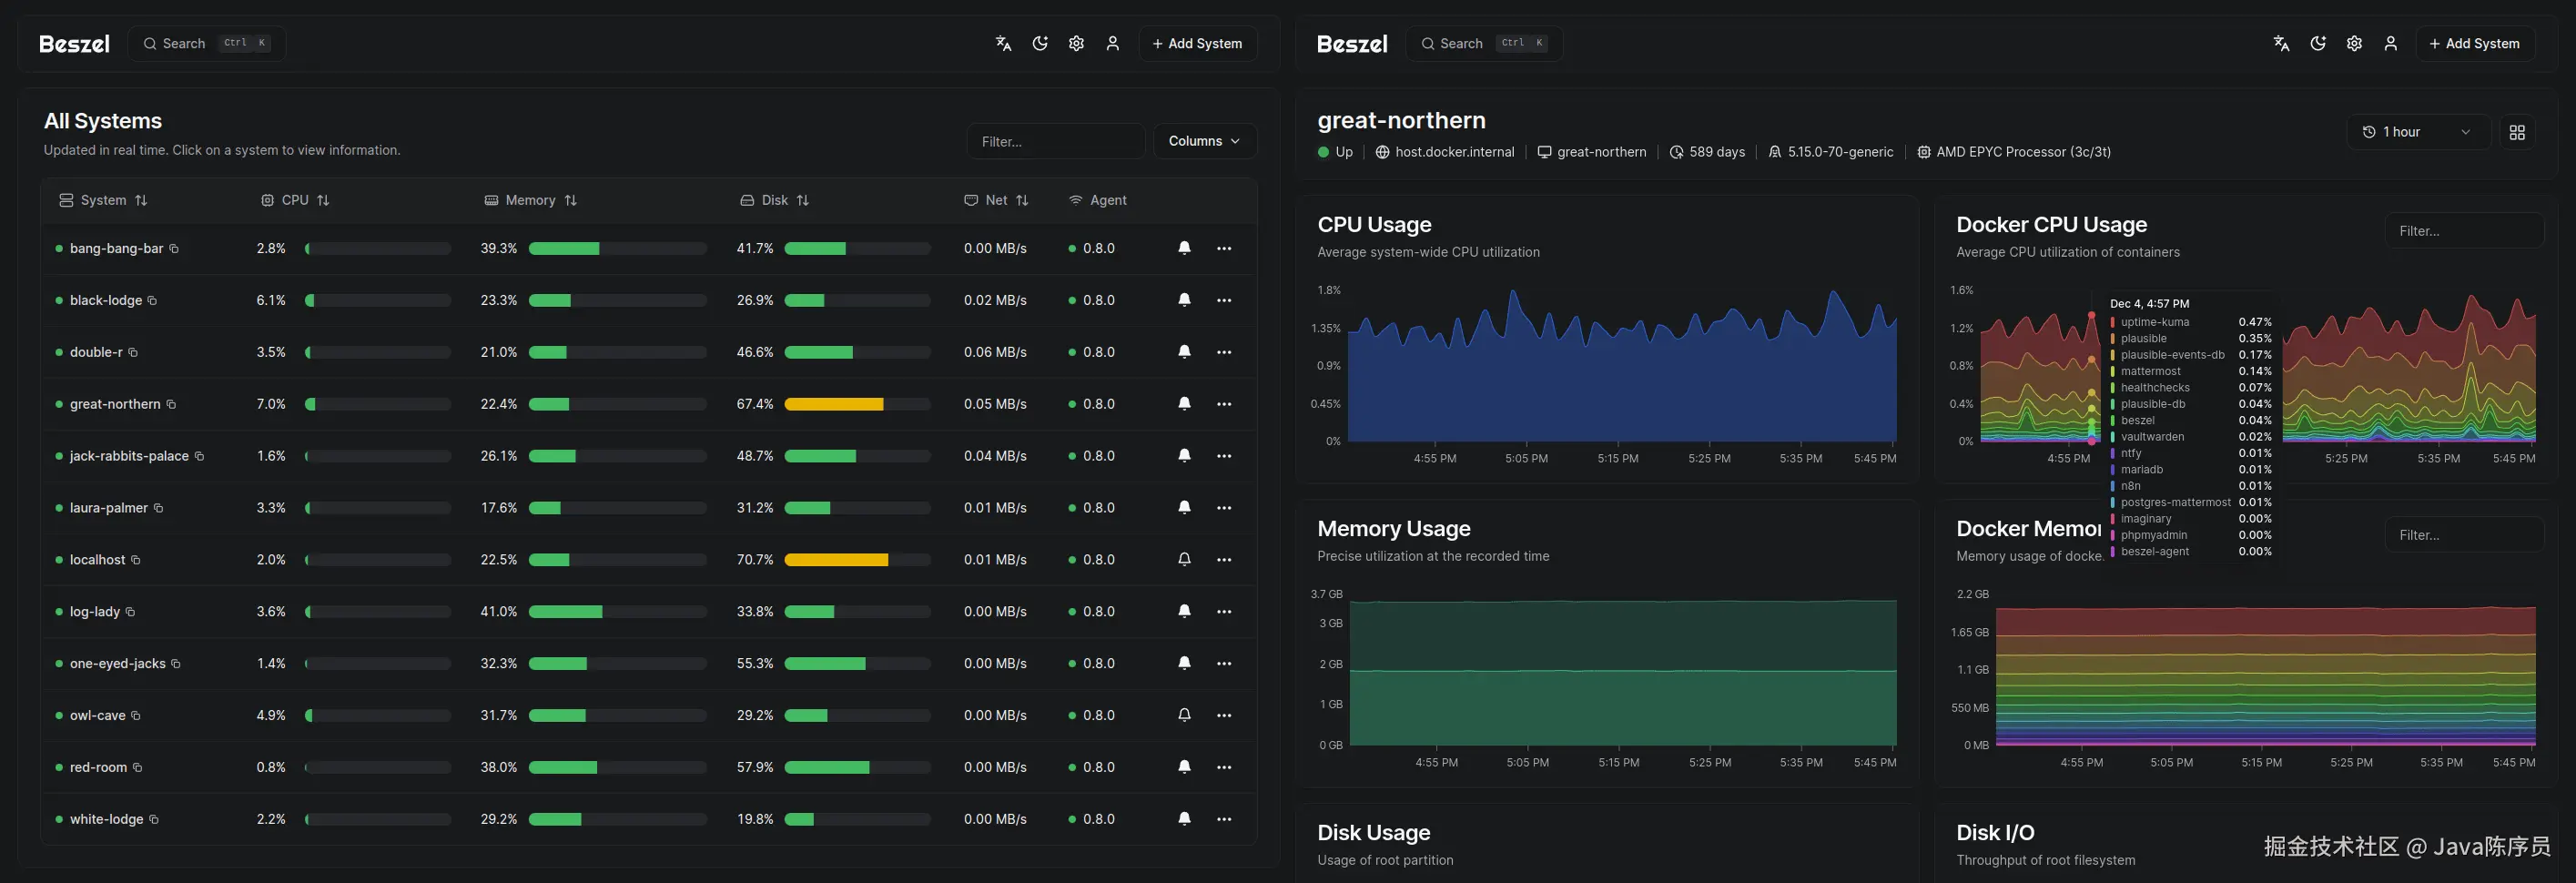Sort table by the CPU column header

pos(295,200)
